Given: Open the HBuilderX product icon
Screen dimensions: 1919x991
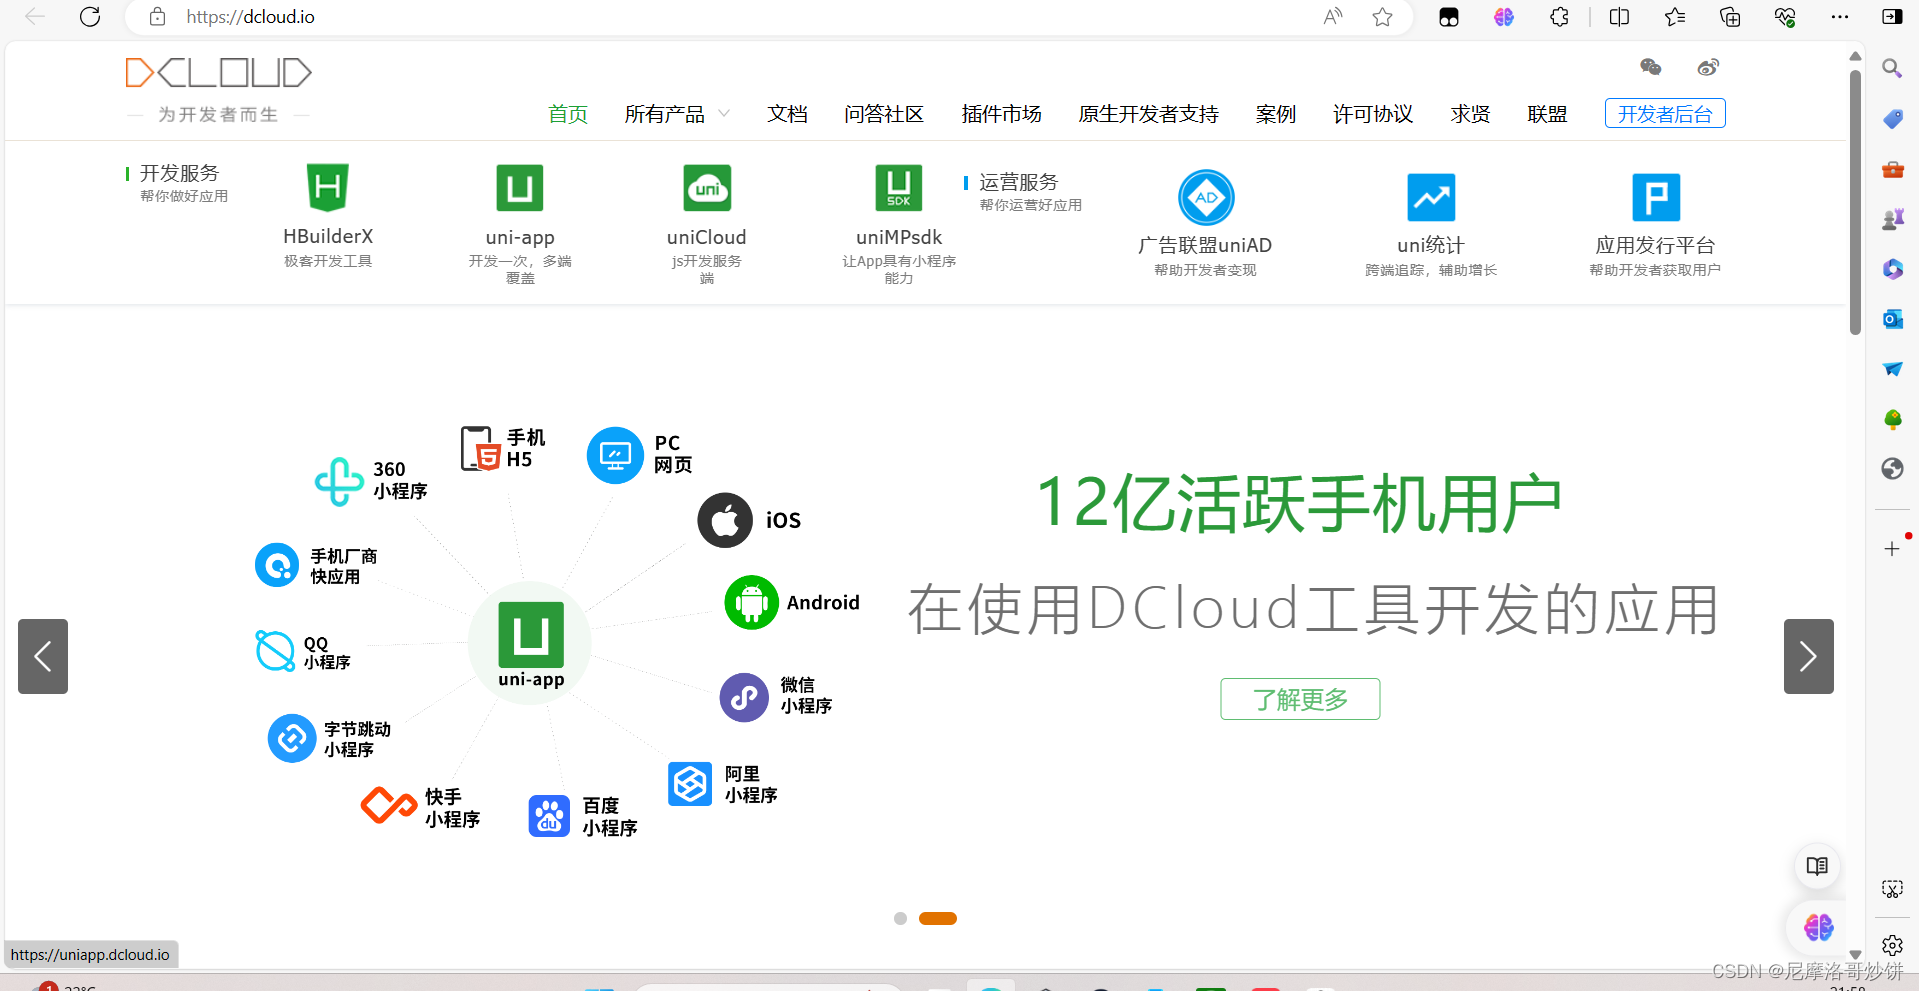Looking at the screenshot, I should click(x=327, y=187).
